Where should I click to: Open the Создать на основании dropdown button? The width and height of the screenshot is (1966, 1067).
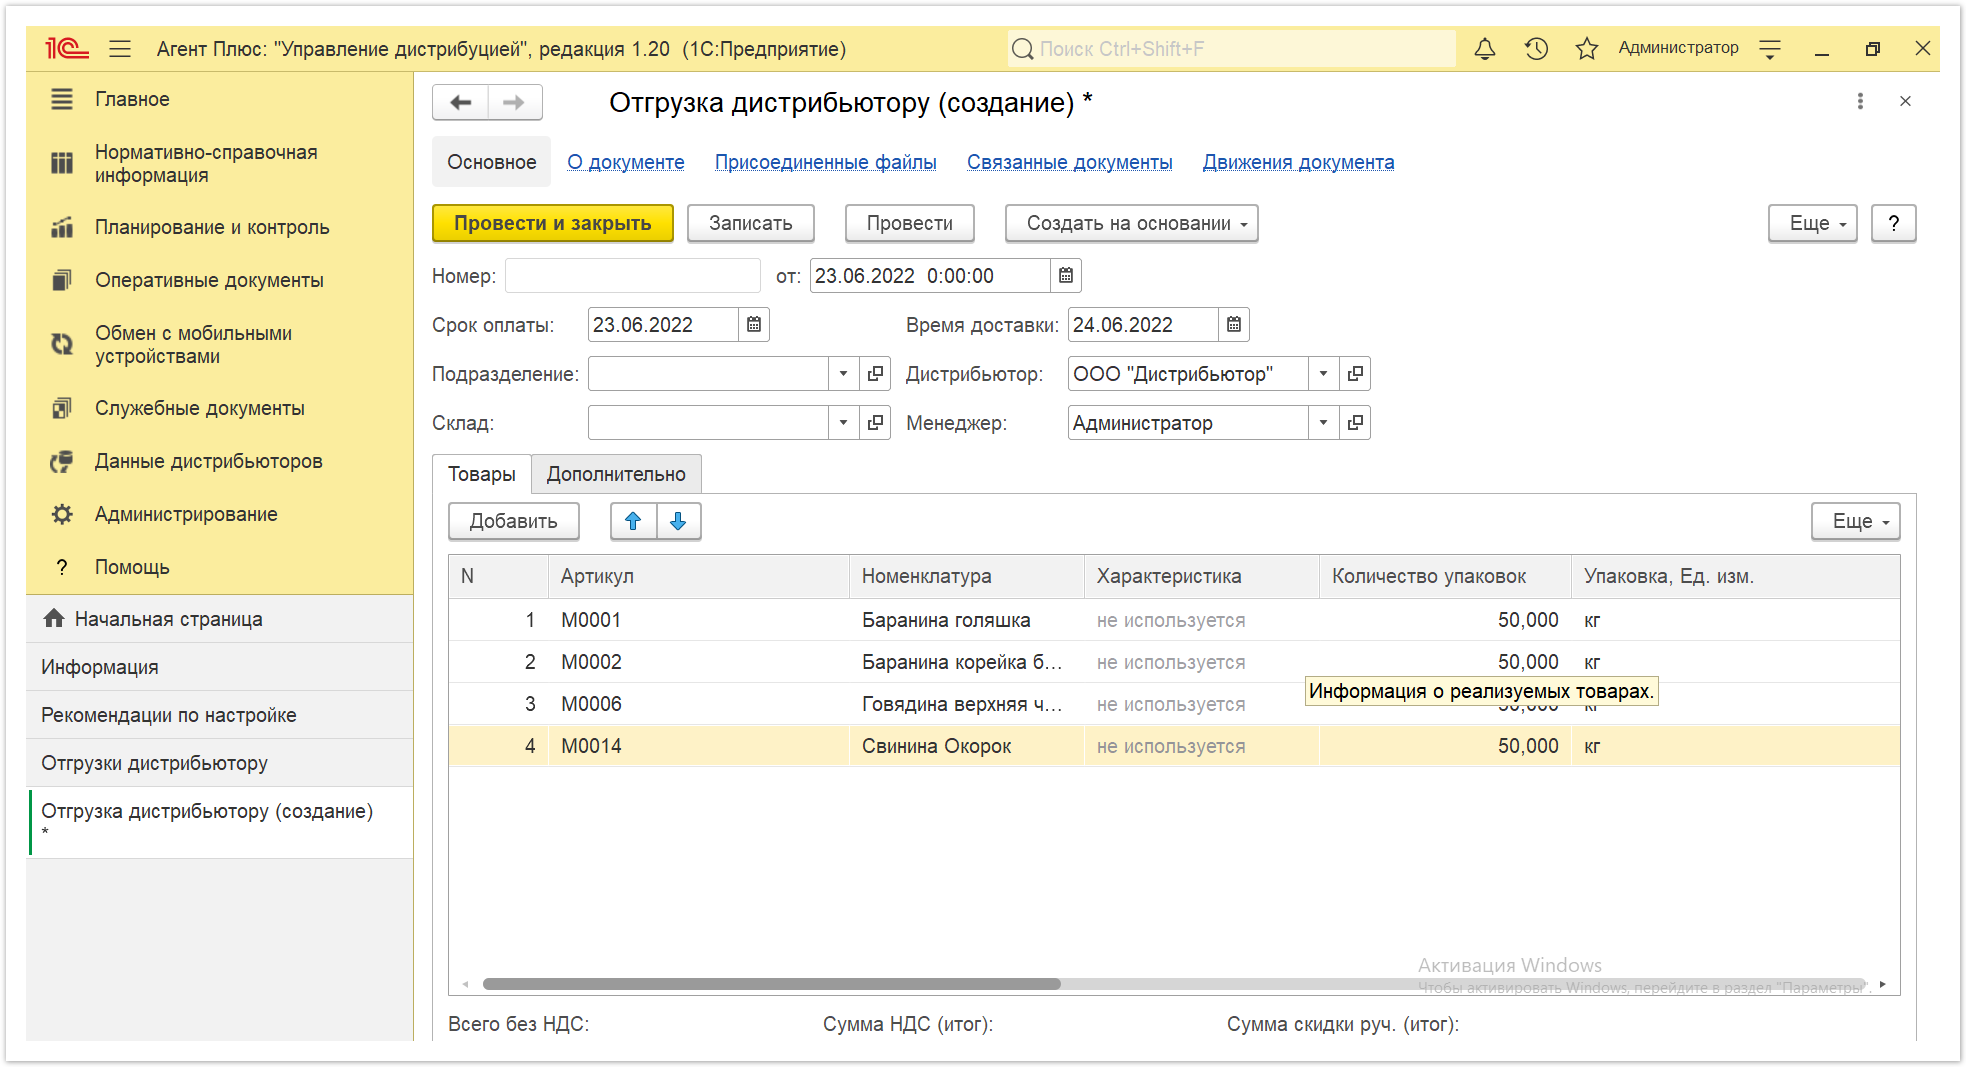1131,223
